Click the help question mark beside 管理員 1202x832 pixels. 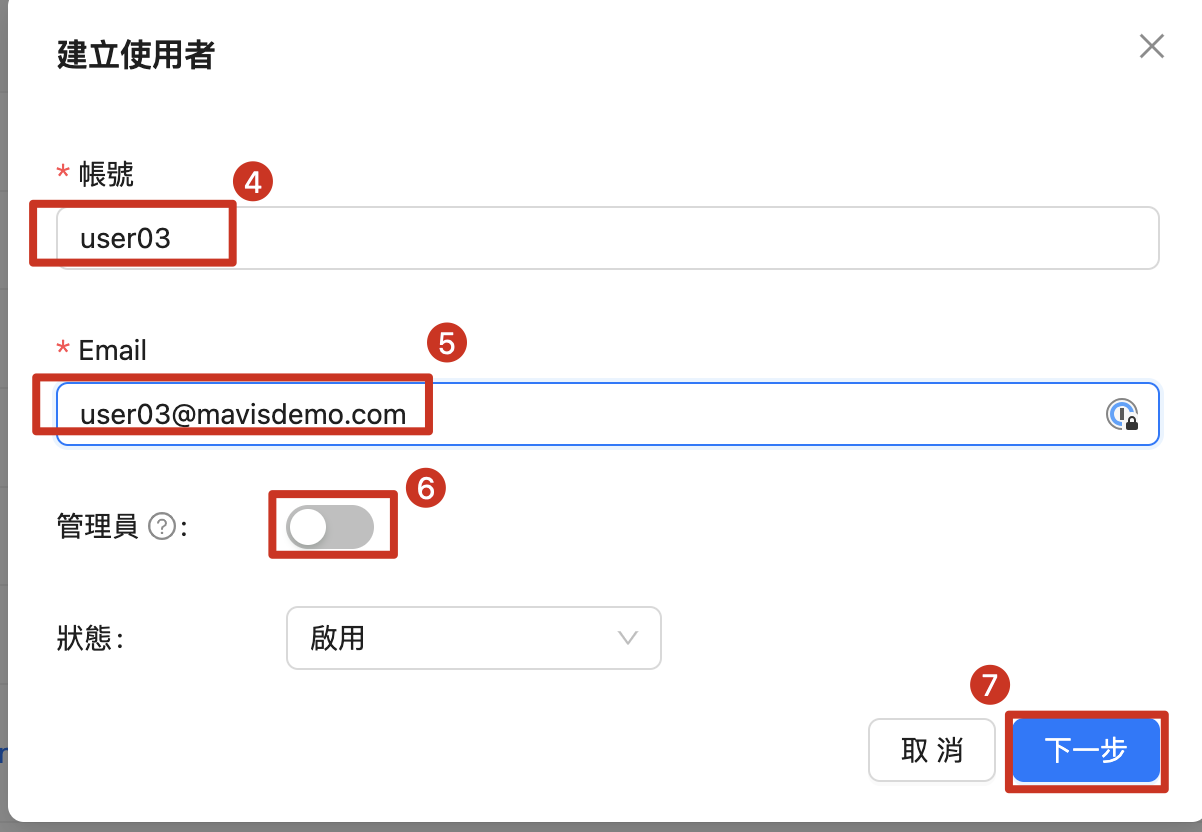coord(161,526)
